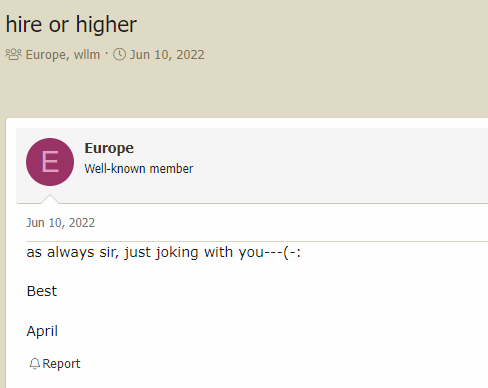488x388 pixels.
Task: Click the April signature line
Action: 42,331
